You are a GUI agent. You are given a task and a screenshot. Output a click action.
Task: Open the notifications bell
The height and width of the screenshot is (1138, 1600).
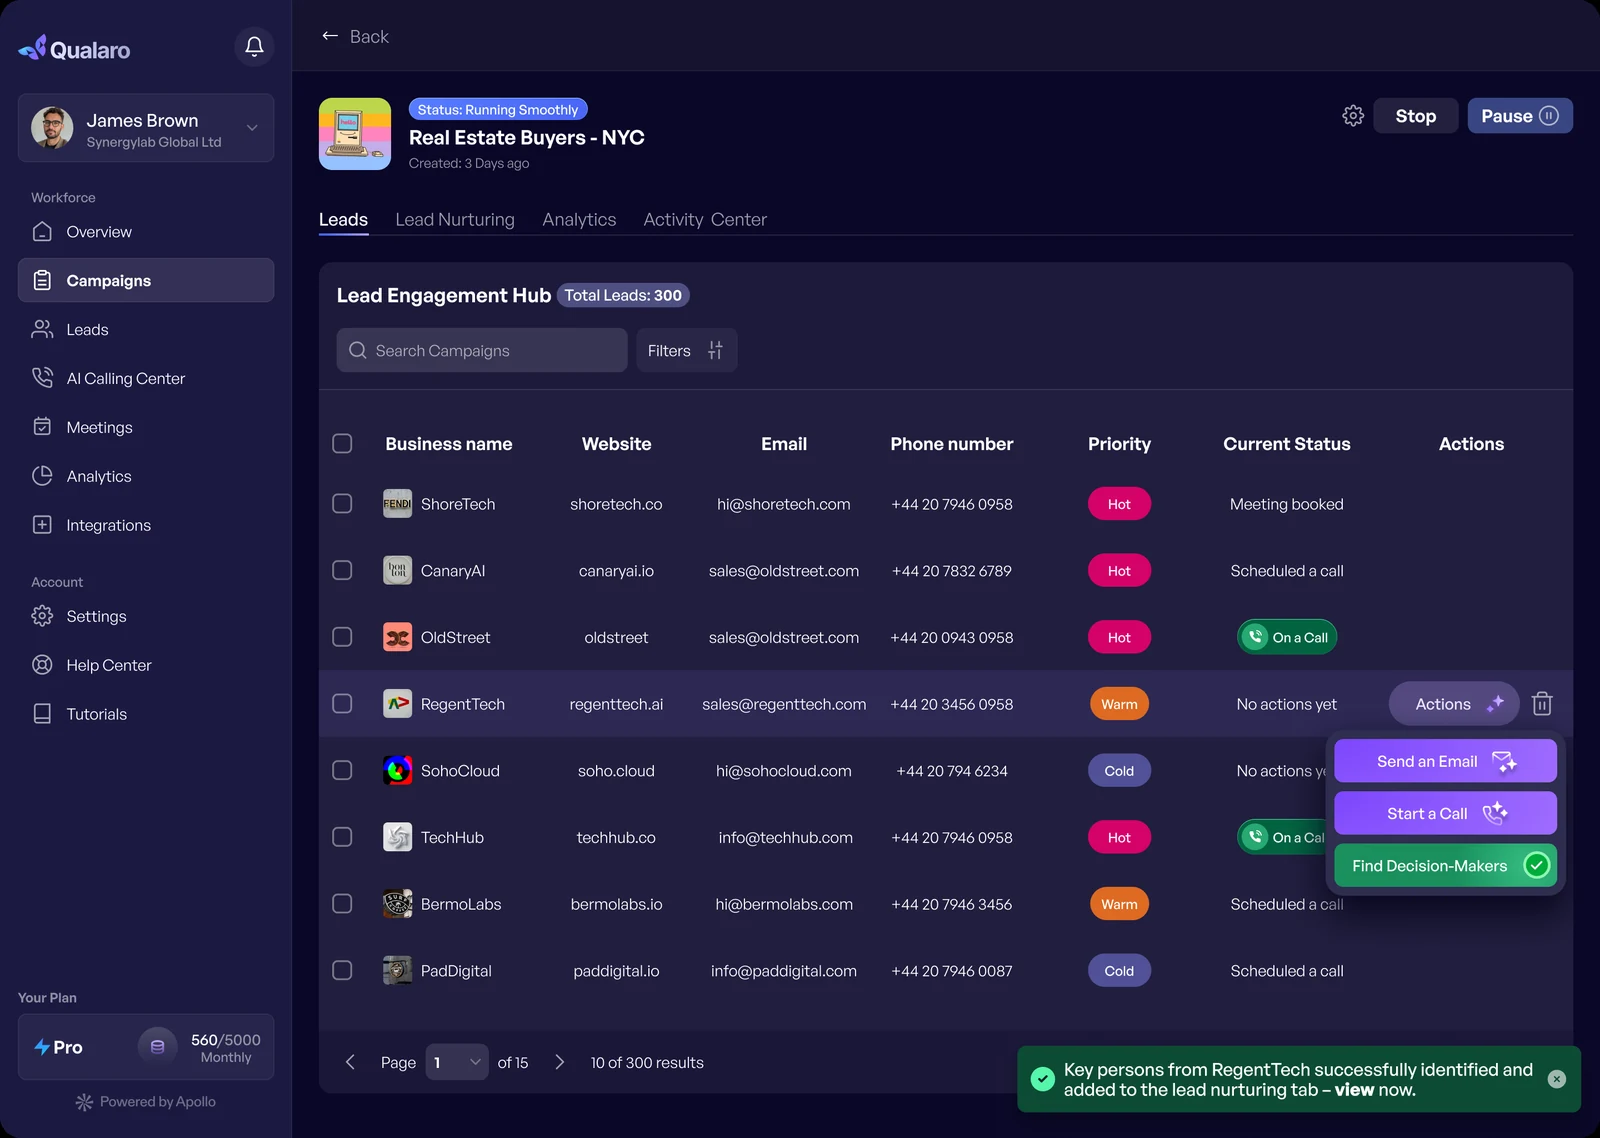(x=254, y=47)
